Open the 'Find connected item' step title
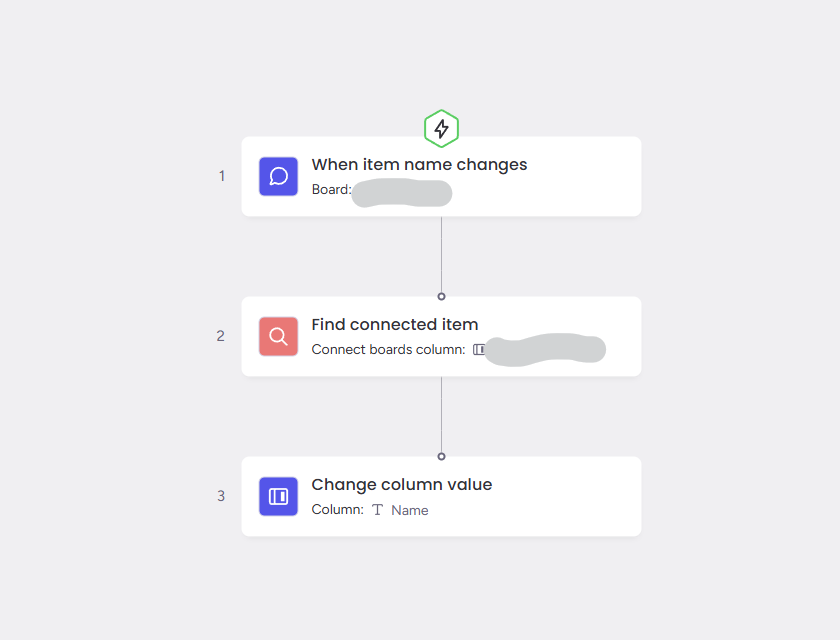Screen dimensions: 840x640 click(395, 325)
